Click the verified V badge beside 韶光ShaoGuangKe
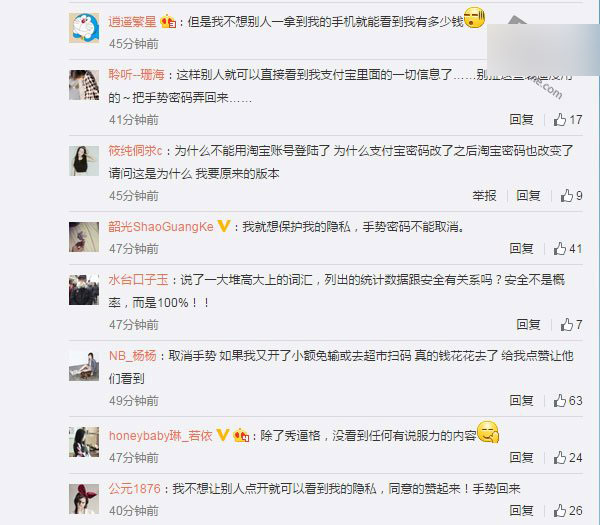Image resolution: width=600 pixels, height=525 pixels. [224, 226]
